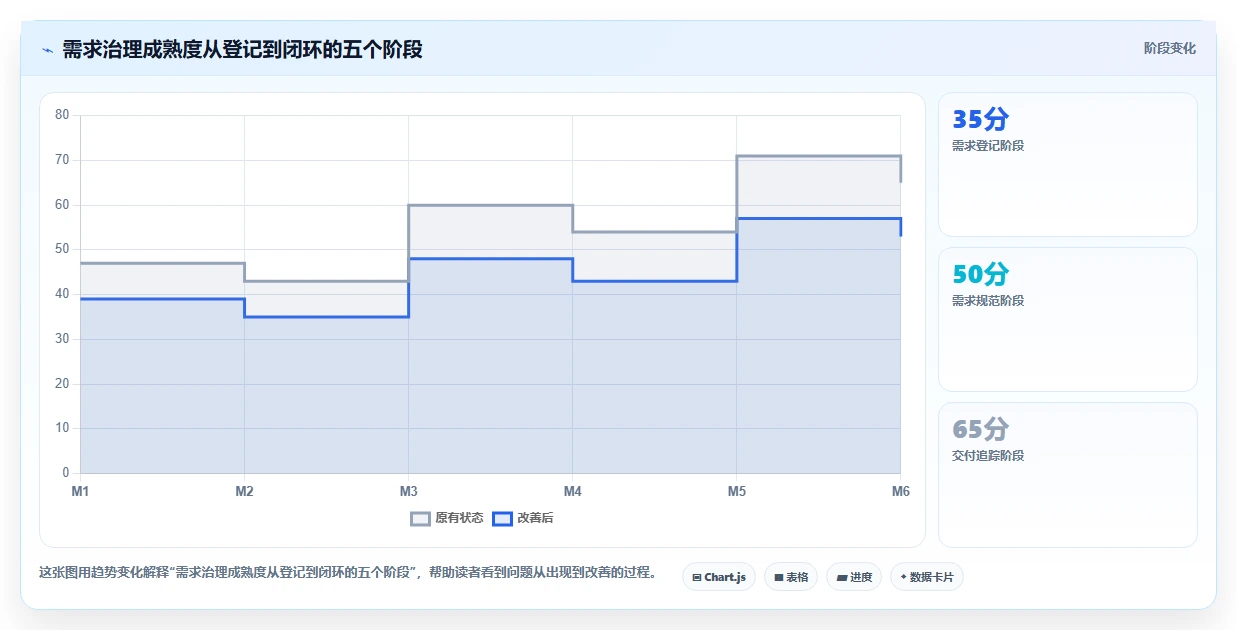Click the icon inside Chart.js chip
This screenshot has height=630, width=1237.
697,578
